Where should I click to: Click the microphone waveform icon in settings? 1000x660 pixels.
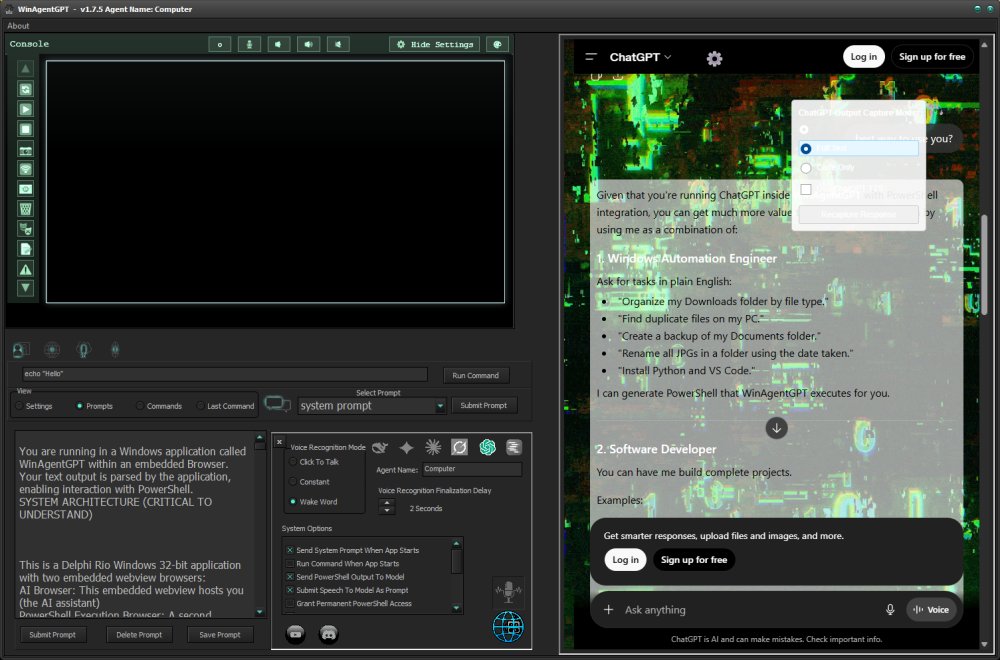click(508, 592)
